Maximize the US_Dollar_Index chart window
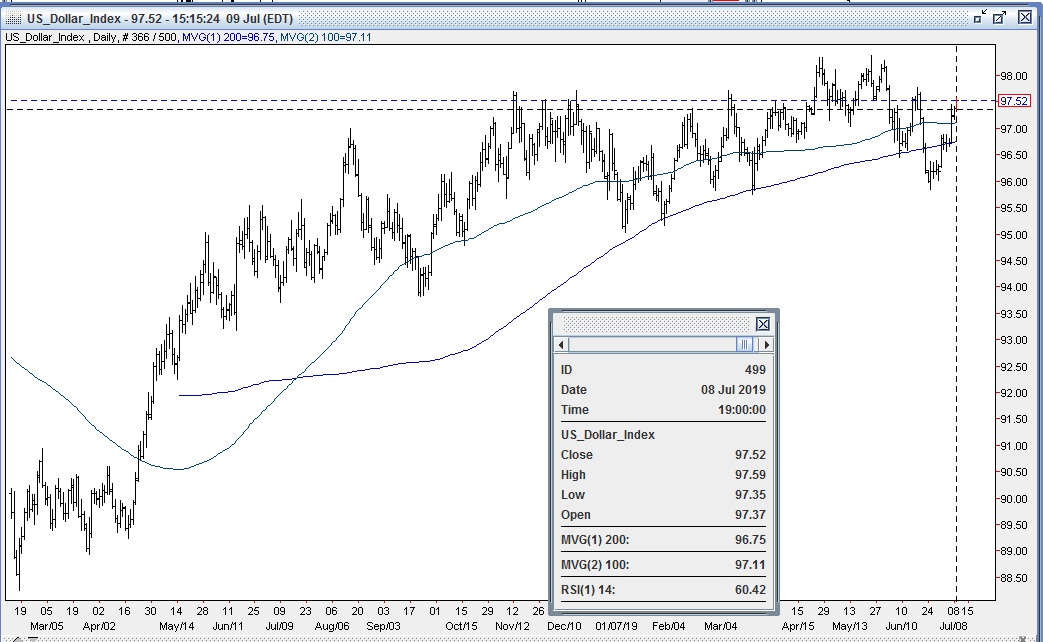This screenshot has height=642, width=1043. click(x=1000, y=18)
